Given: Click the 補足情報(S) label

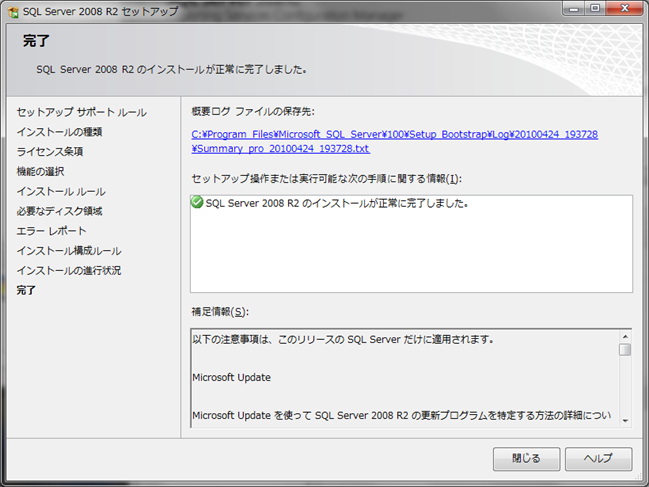Looking at the screenshot, I should [x=220, y=312].
